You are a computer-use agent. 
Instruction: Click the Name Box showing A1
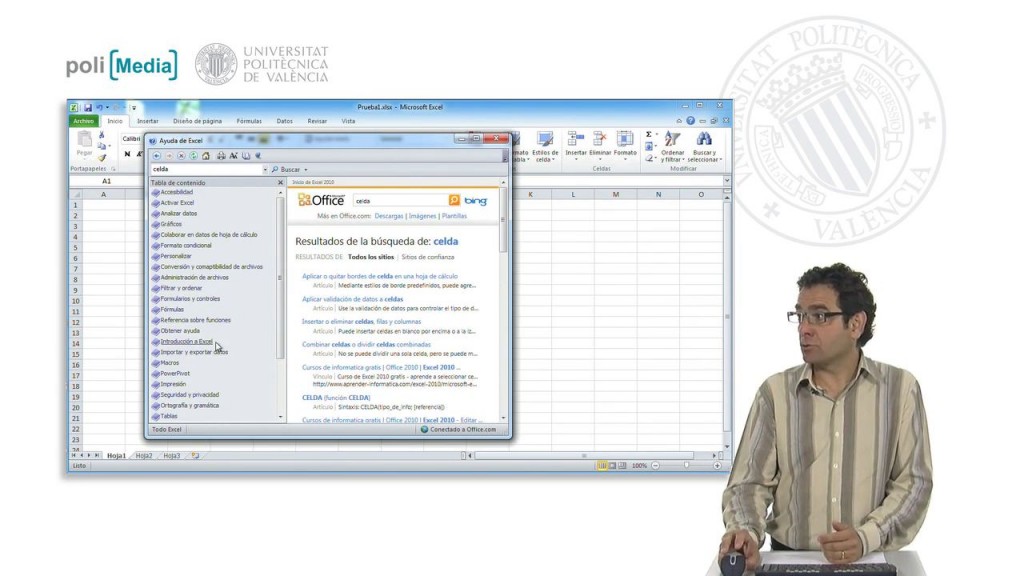pos(106,182)
